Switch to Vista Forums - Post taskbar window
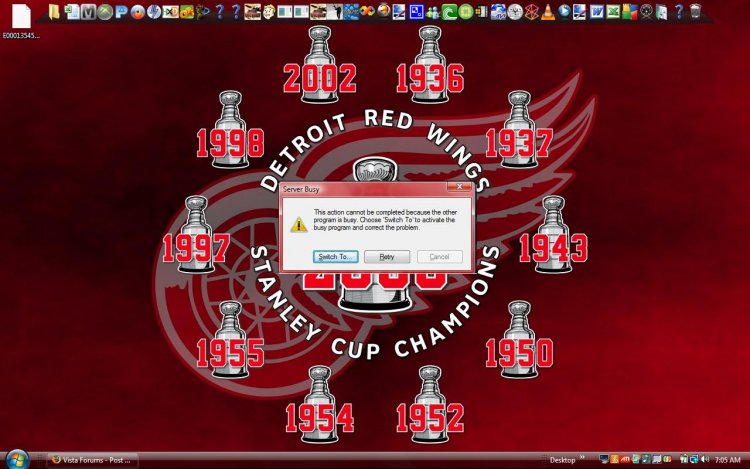Viewport: 750px width, 469px height. coord(93,460)
